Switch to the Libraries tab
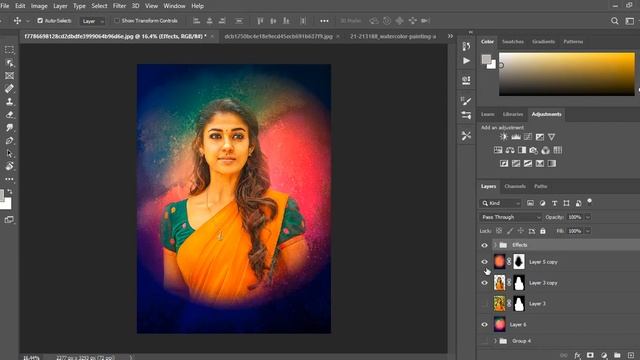This screenshot has width=640, height=360. click(x=513, y=114)
